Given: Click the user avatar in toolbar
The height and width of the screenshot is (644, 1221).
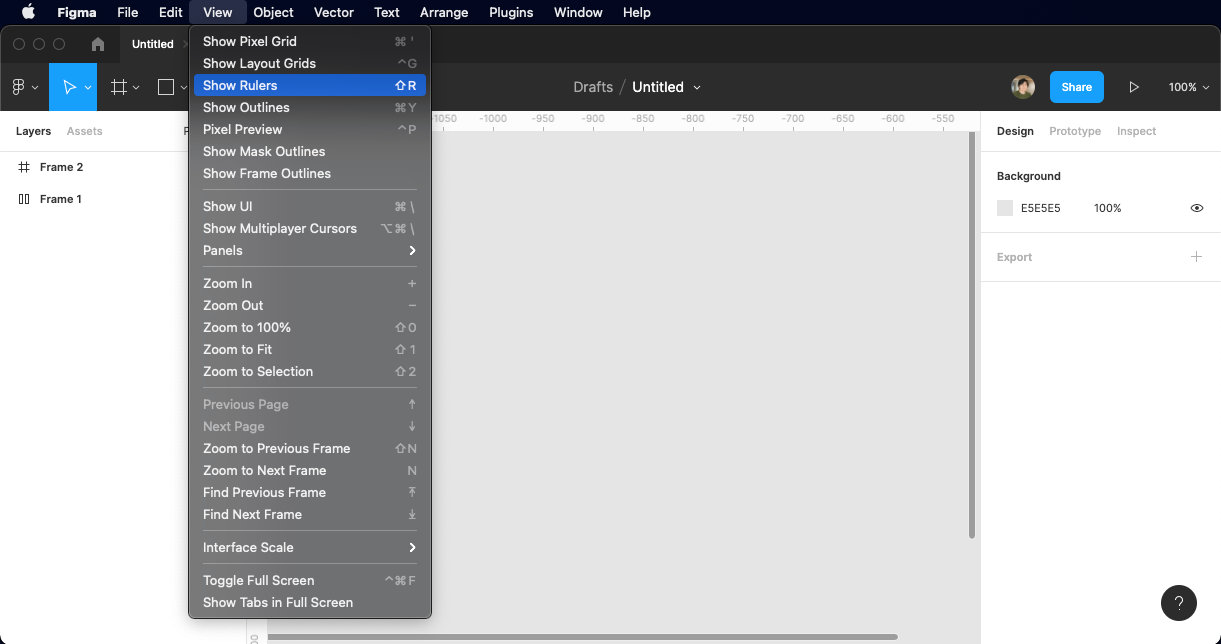Looking at the screenshot, I should (x=1023, y=87).
